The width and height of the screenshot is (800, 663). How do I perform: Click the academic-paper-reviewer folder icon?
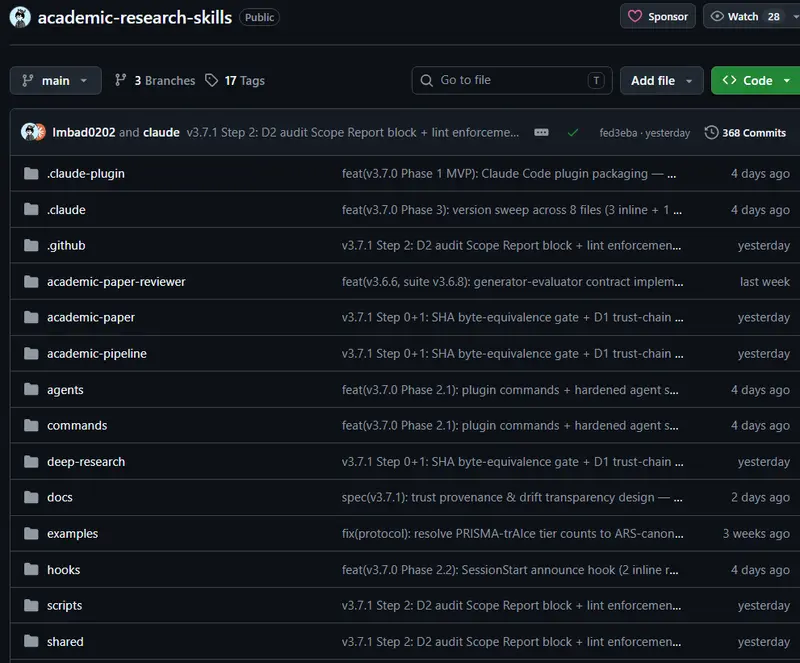click(31, 281)
